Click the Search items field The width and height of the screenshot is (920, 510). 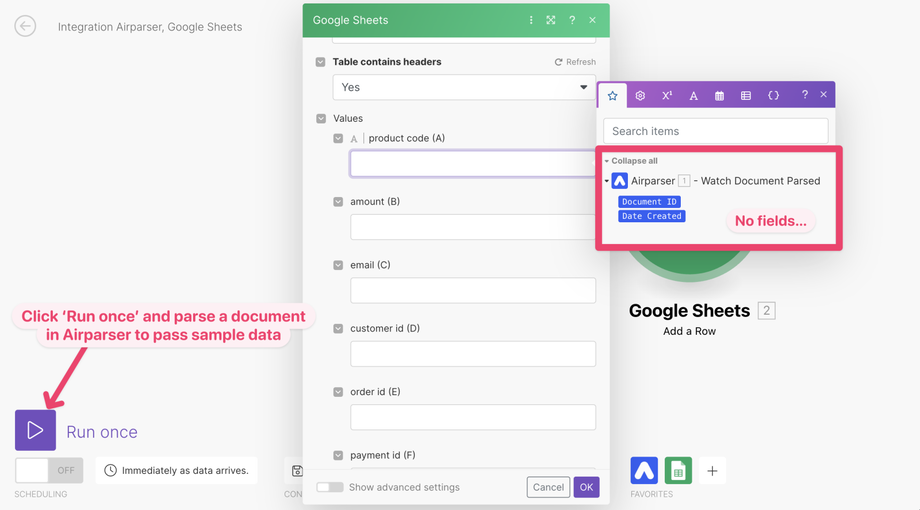[x=716, y=131]
